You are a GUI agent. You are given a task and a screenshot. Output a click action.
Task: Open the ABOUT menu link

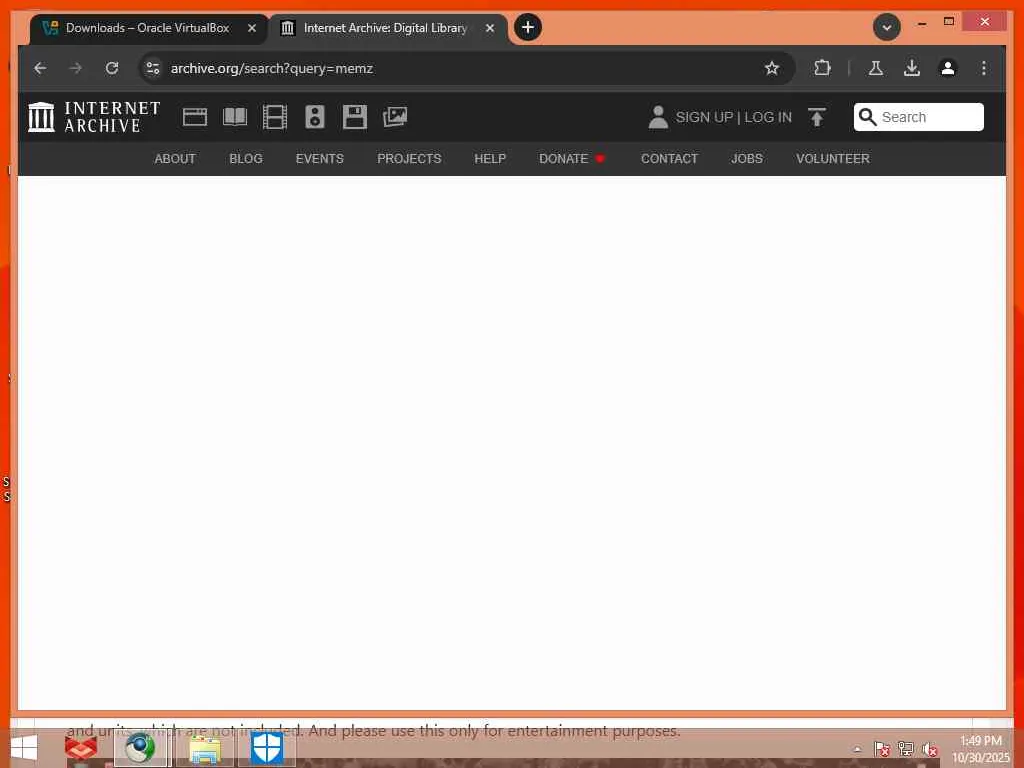[x=175, y=159]
